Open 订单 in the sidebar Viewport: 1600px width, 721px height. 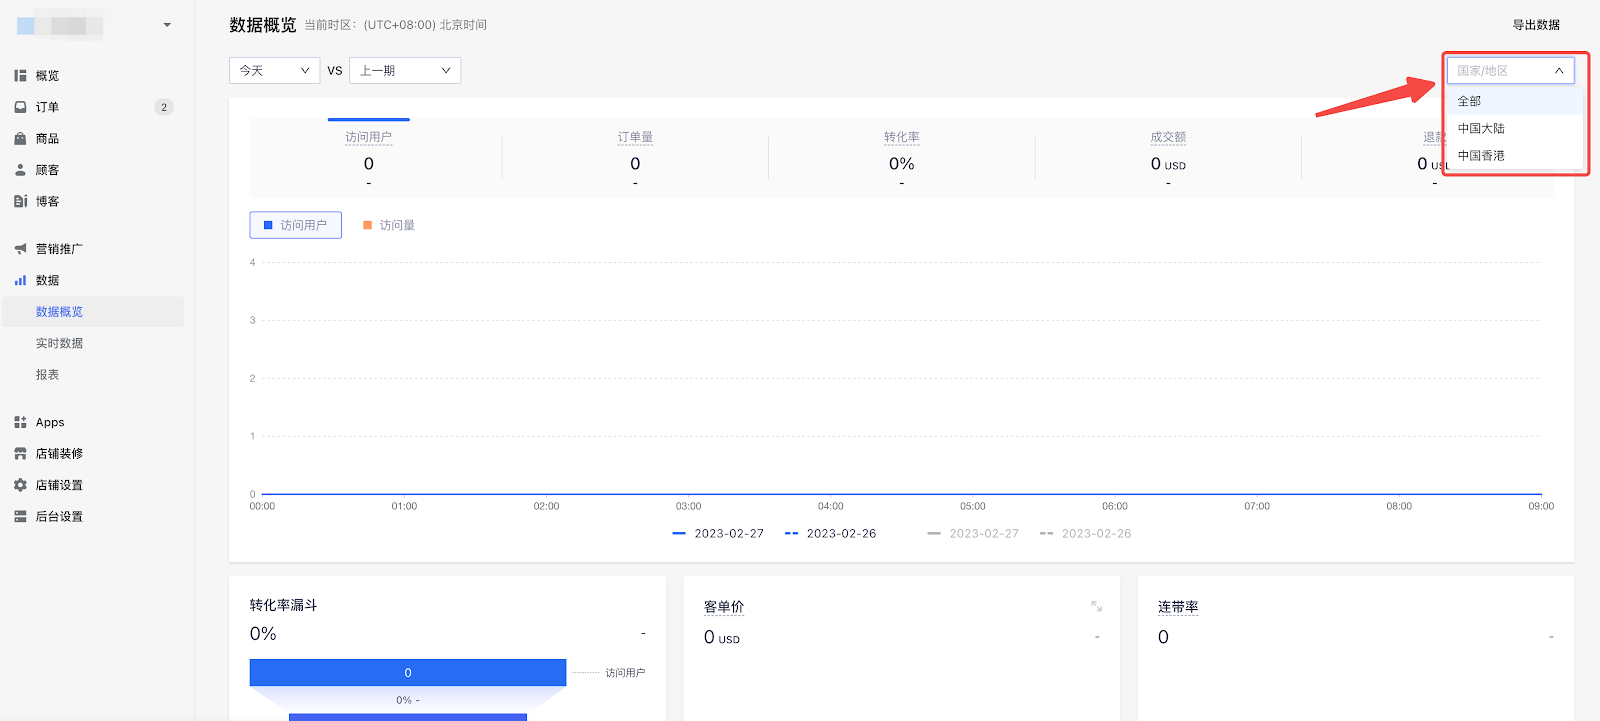coord(47,107)
